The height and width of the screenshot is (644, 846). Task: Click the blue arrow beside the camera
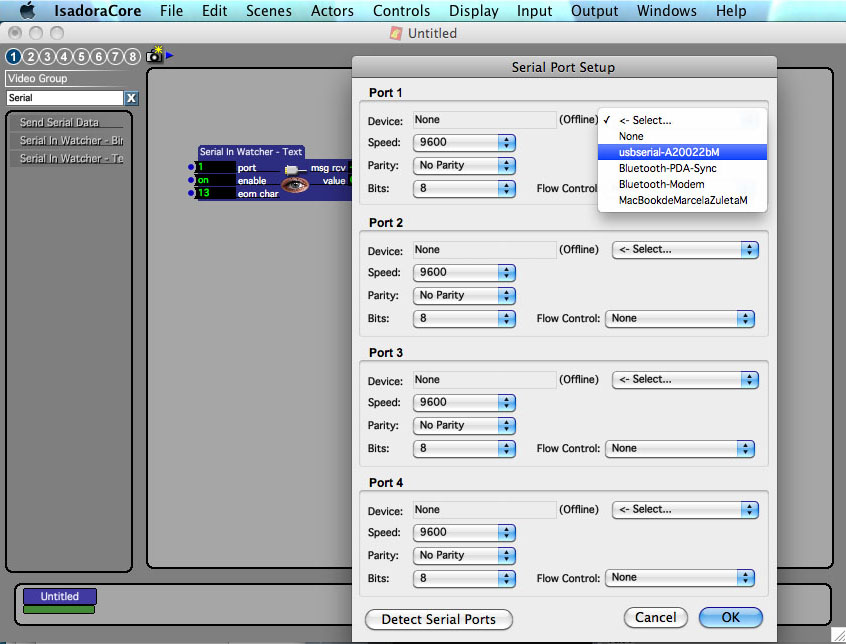pyautogui.click(x=169, y=55)
